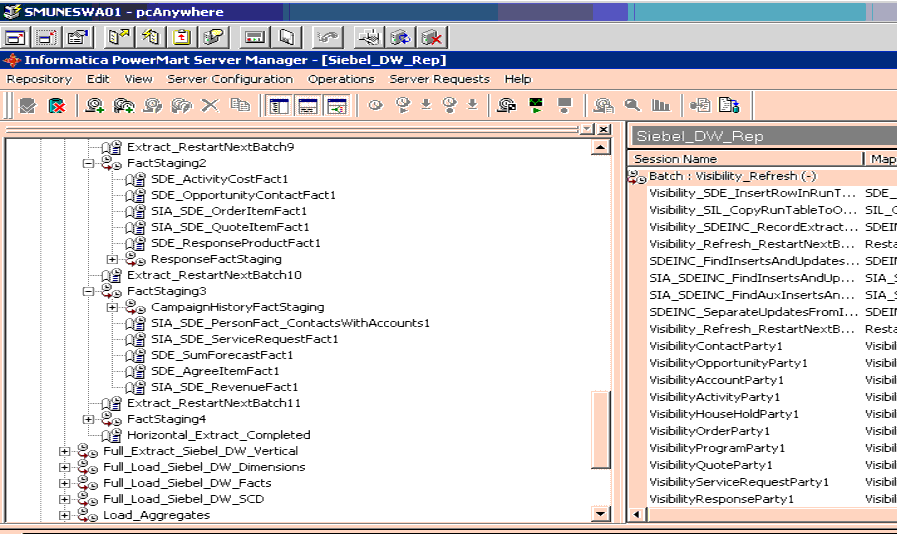Click pcAnywhere clipboard transfer icon
Image resolution: width=897 pixels, height=534 pixels.
coord(182,38)
